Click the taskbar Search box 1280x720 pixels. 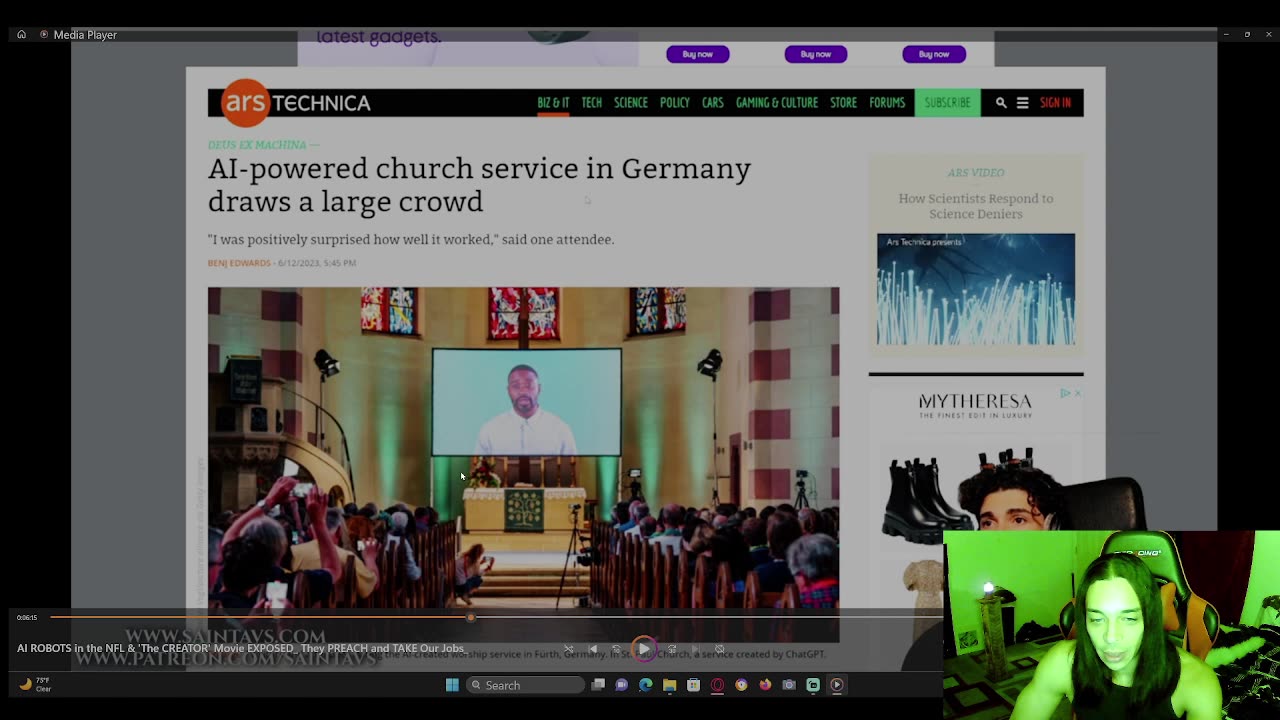coord(525,685)
